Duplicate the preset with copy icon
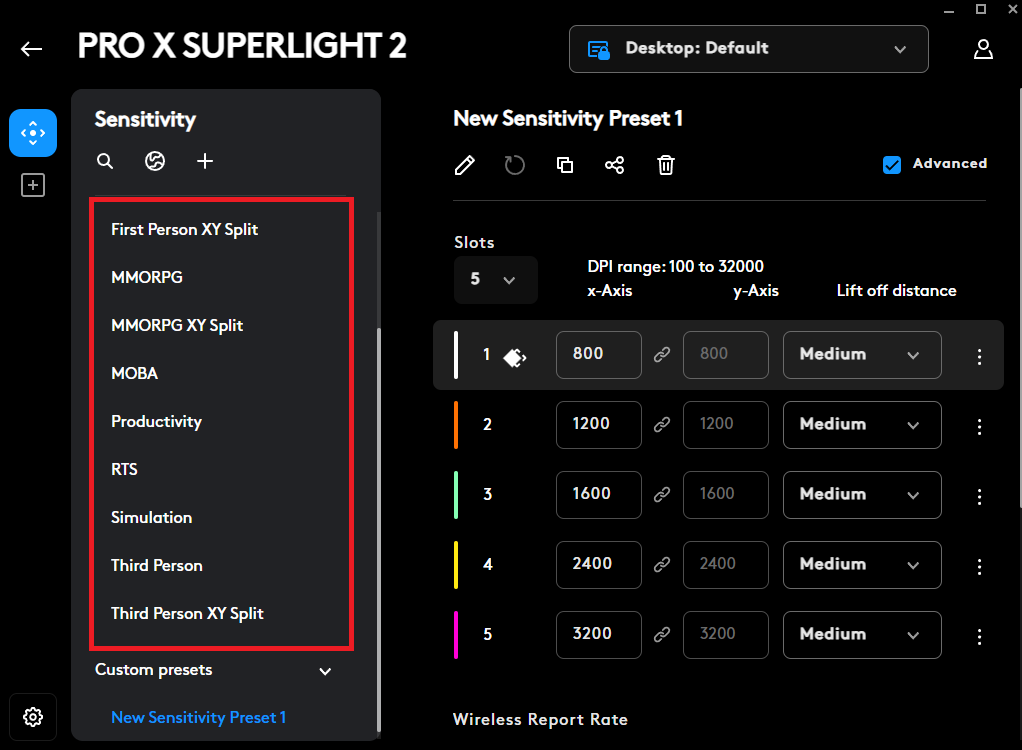This screenshot has width=1022, height=750. tap(564, 165)
